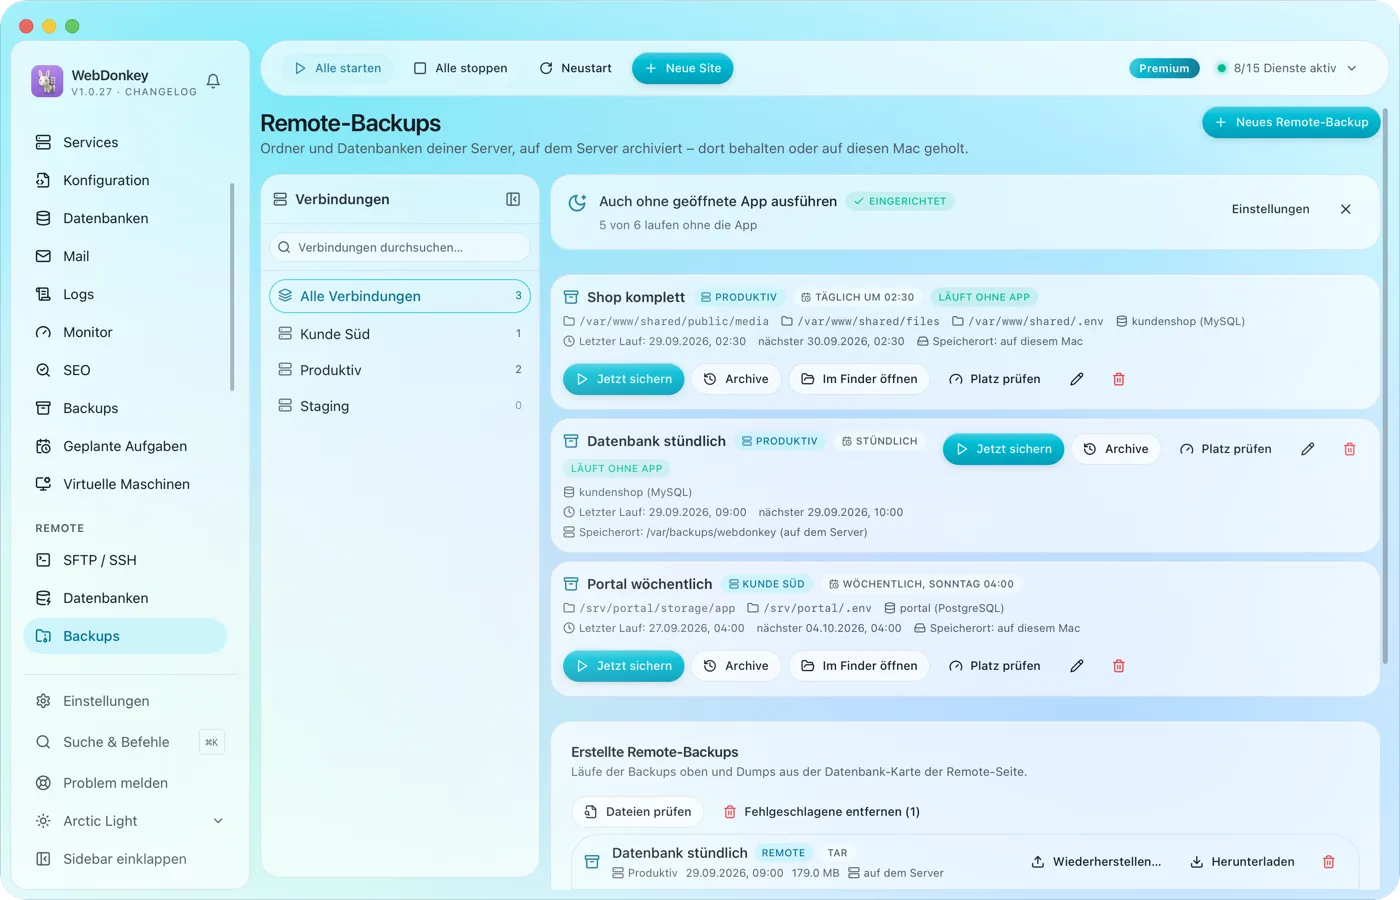
Task: Edit the Datenbank stündlich backup job
Action: coord(1307,449)
